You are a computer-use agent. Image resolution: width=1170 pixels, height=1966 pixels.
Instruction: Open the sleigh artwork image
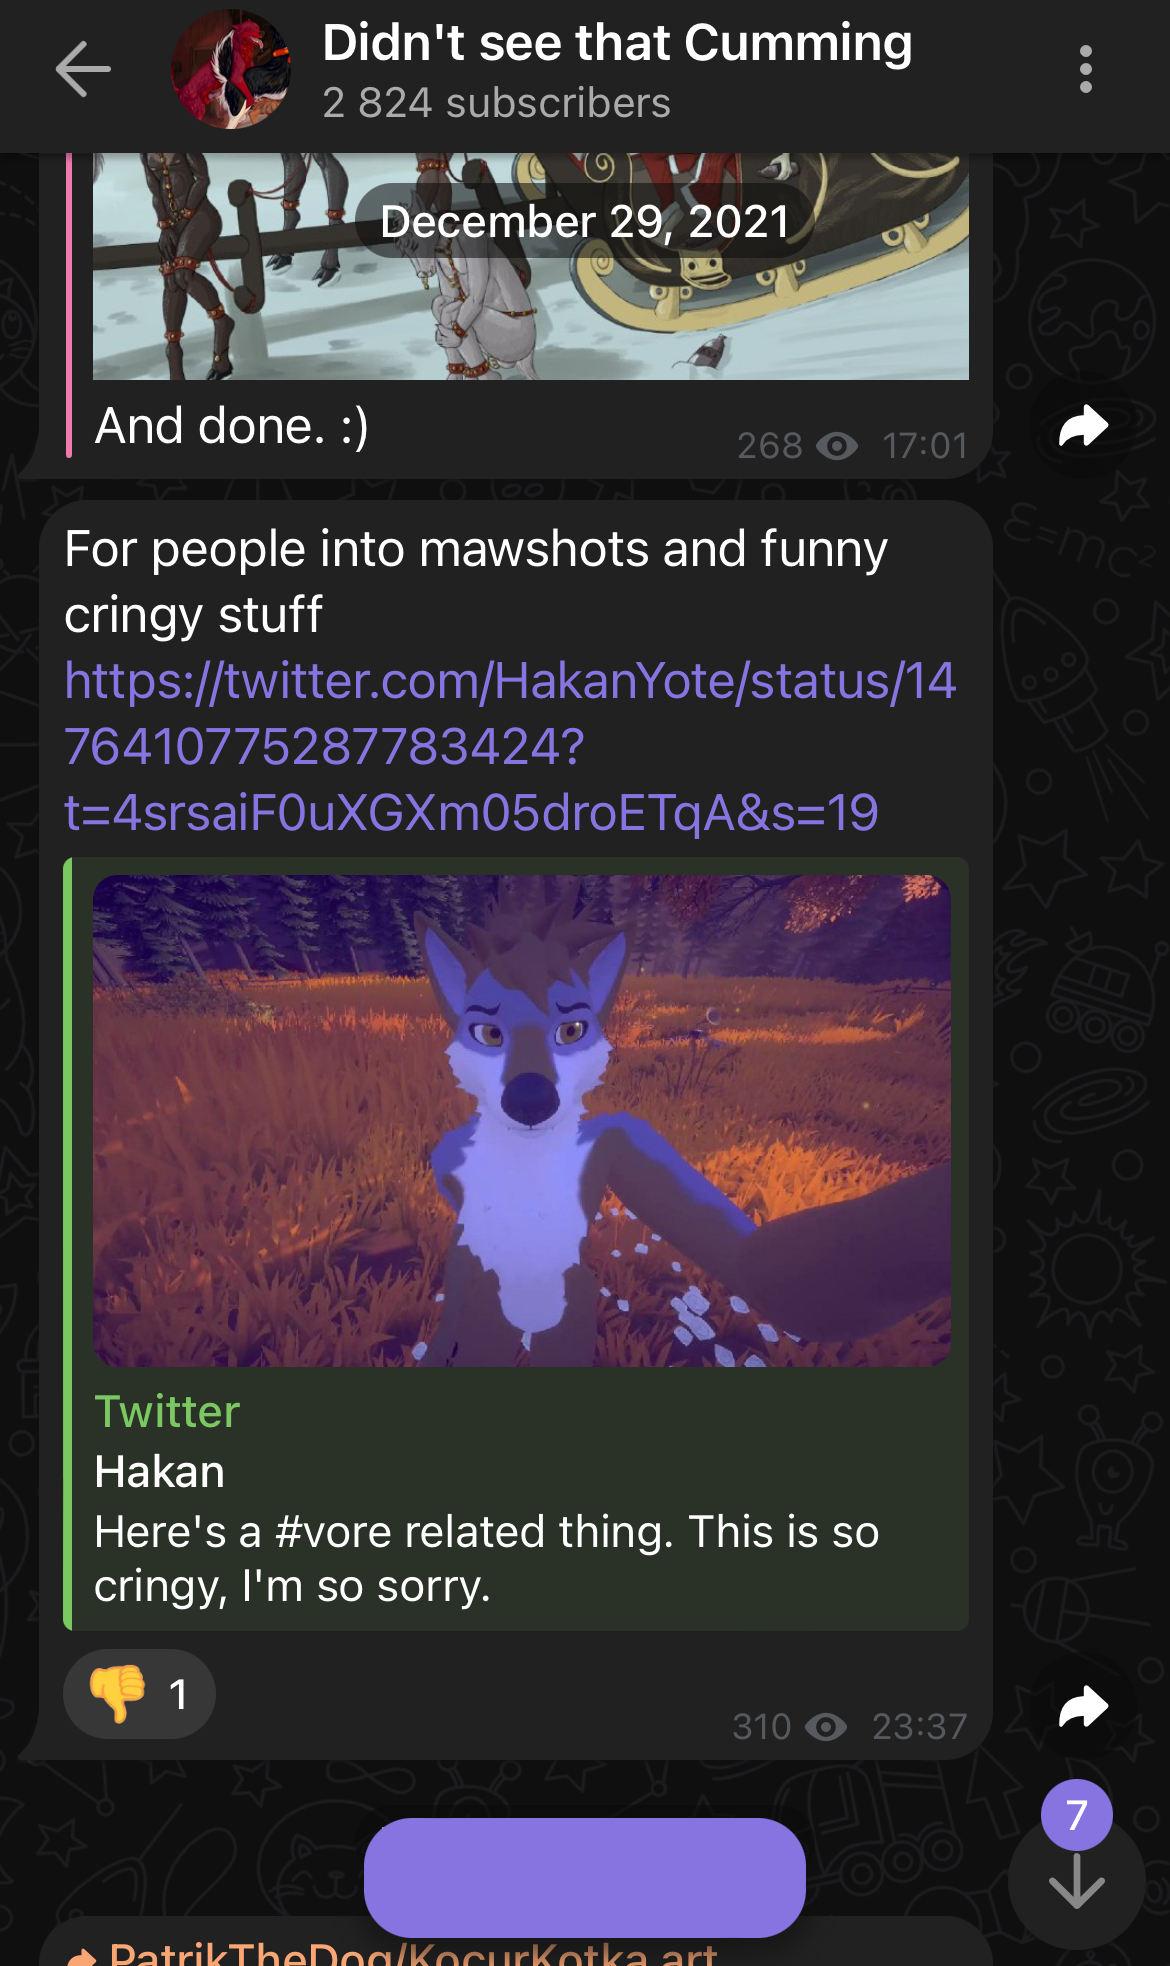531,266
